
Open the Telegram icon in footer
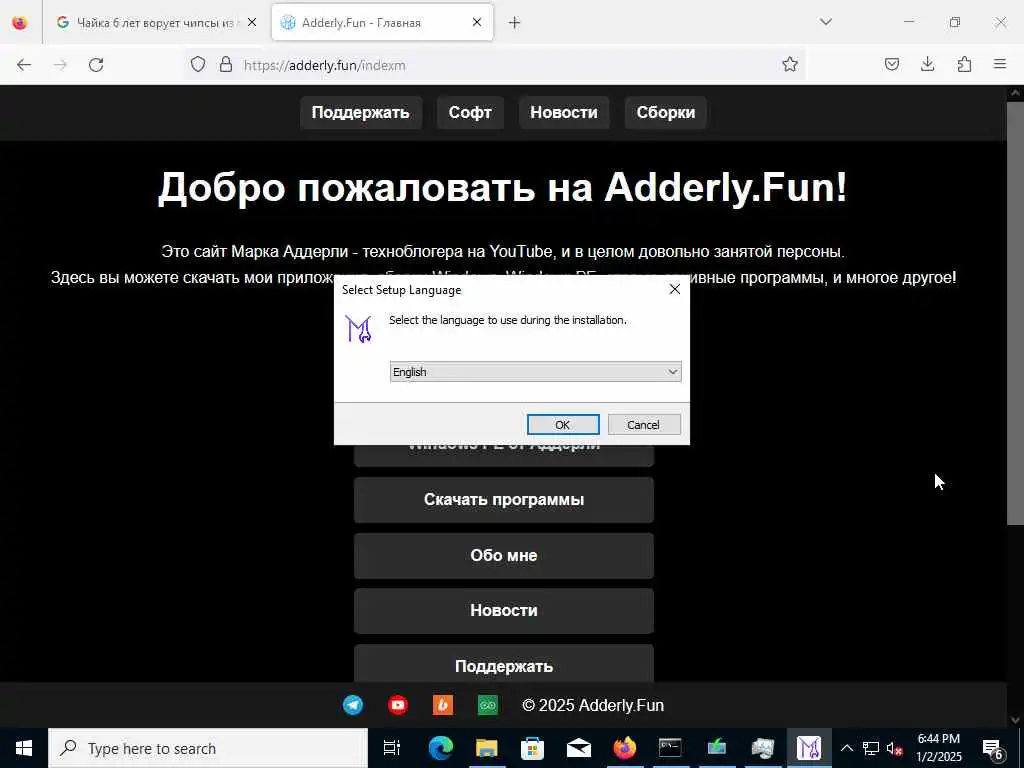click(x=353, y=705)
